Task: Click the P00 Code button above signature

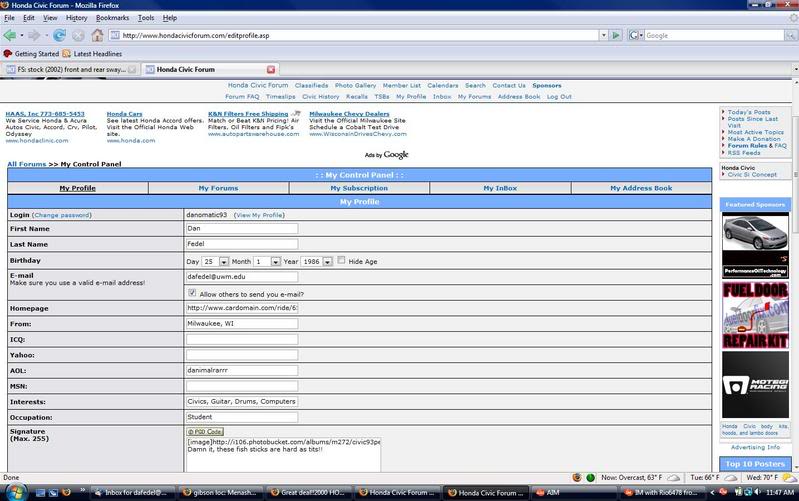Action: coord(205,432)
